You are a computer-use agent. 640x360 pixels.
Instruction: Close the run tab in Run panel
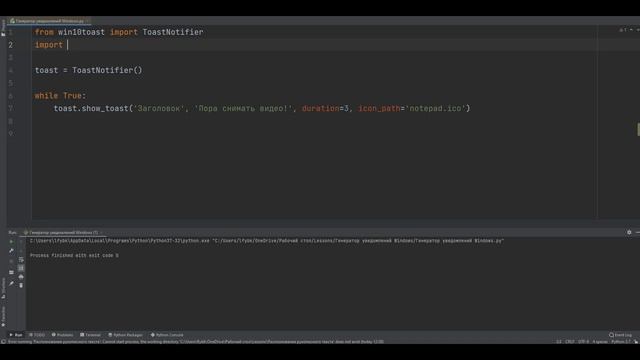(101, 233)
